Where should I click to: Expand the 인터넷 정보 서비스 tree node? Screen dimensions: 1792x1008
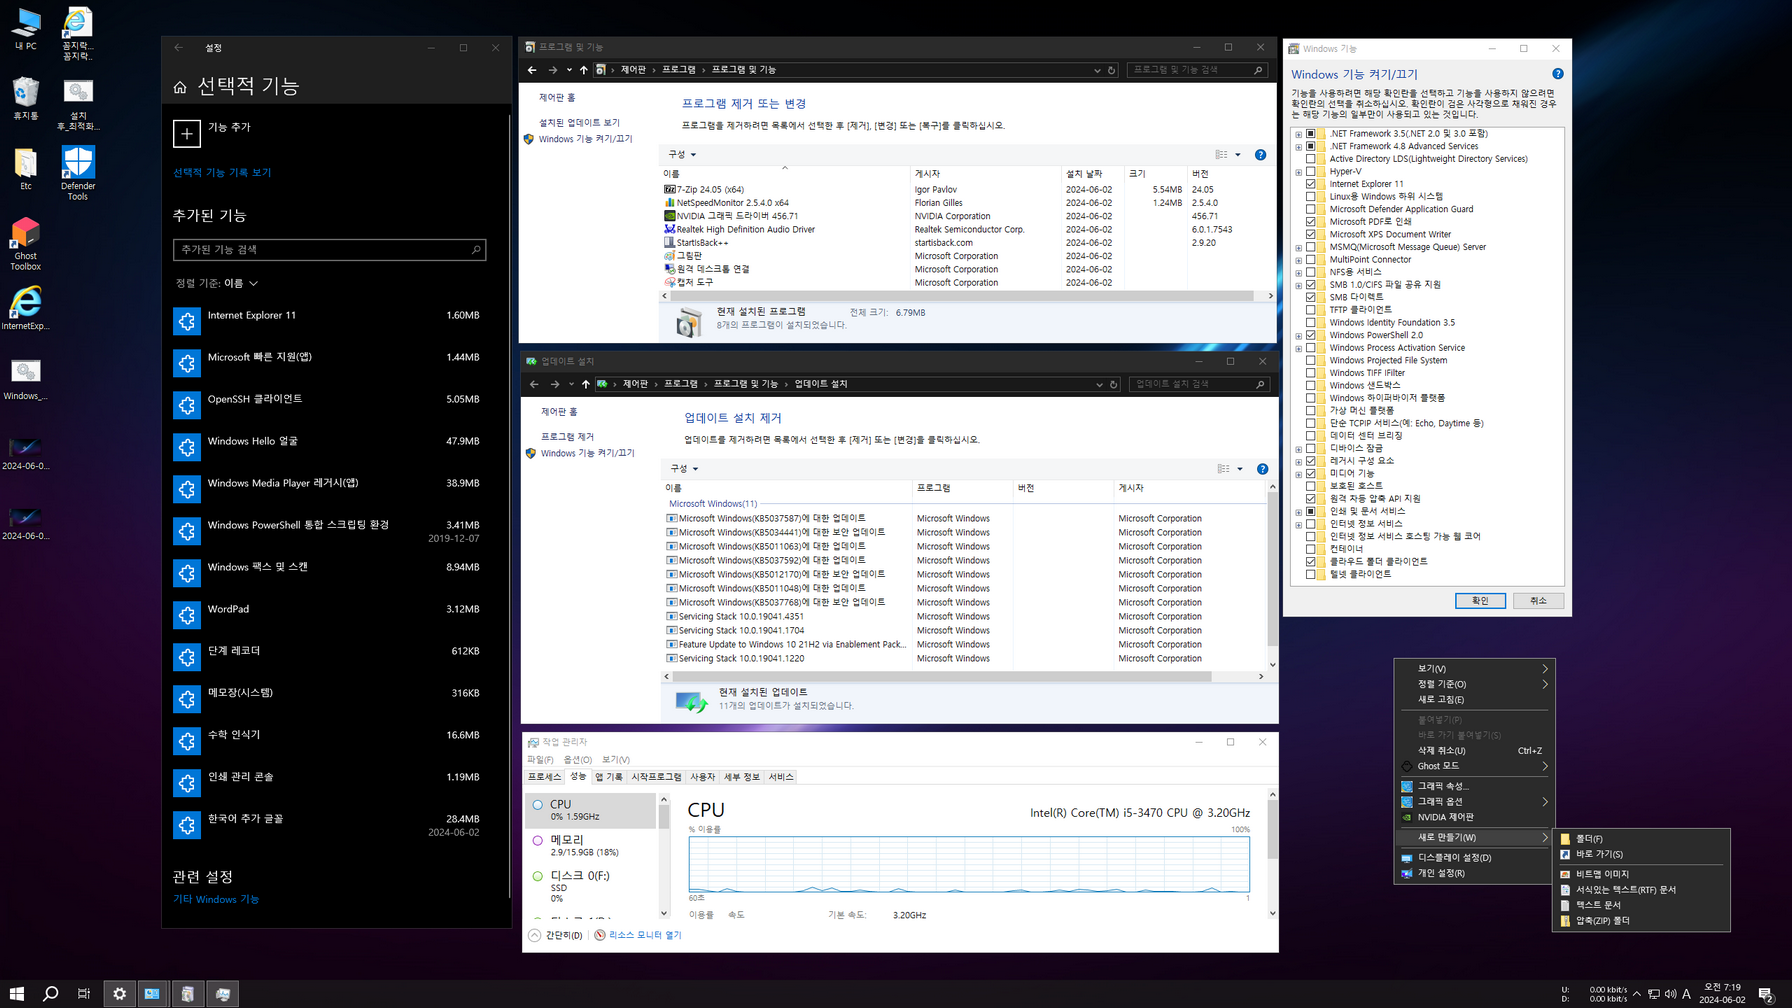click(1299, 524)
